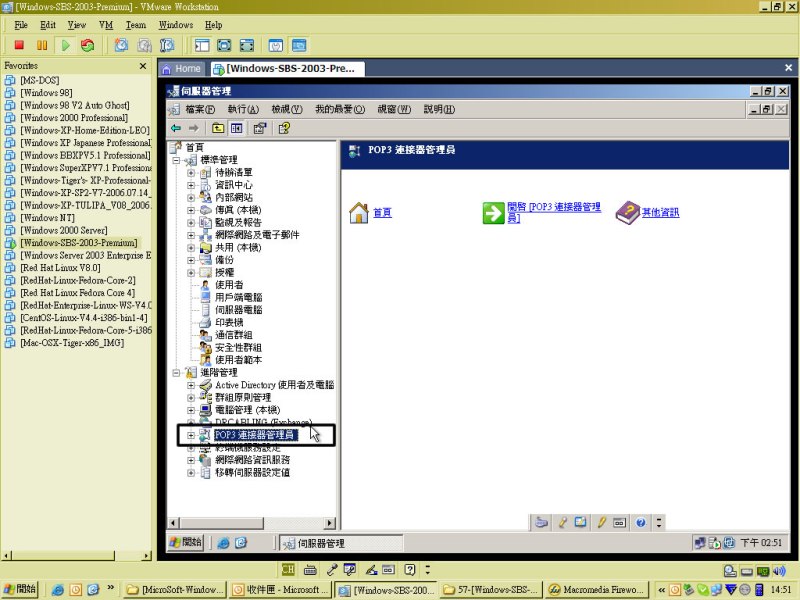Click the Forward arrow in 伺服器管理 toolbar
The height and width of the screenshot is (600, 800).
tap(193, 128)
